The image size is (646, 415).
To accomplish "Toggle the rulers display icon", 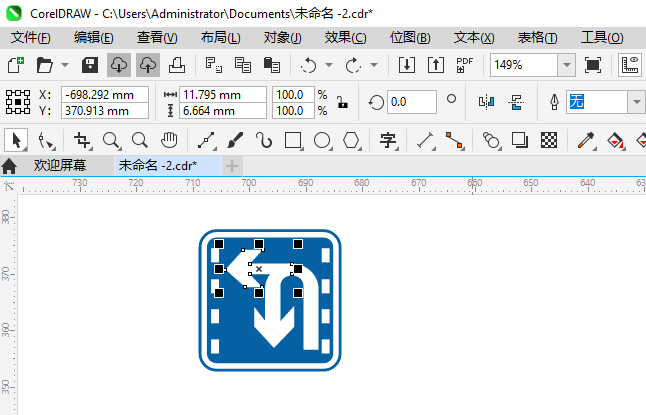I will point(630,65).
